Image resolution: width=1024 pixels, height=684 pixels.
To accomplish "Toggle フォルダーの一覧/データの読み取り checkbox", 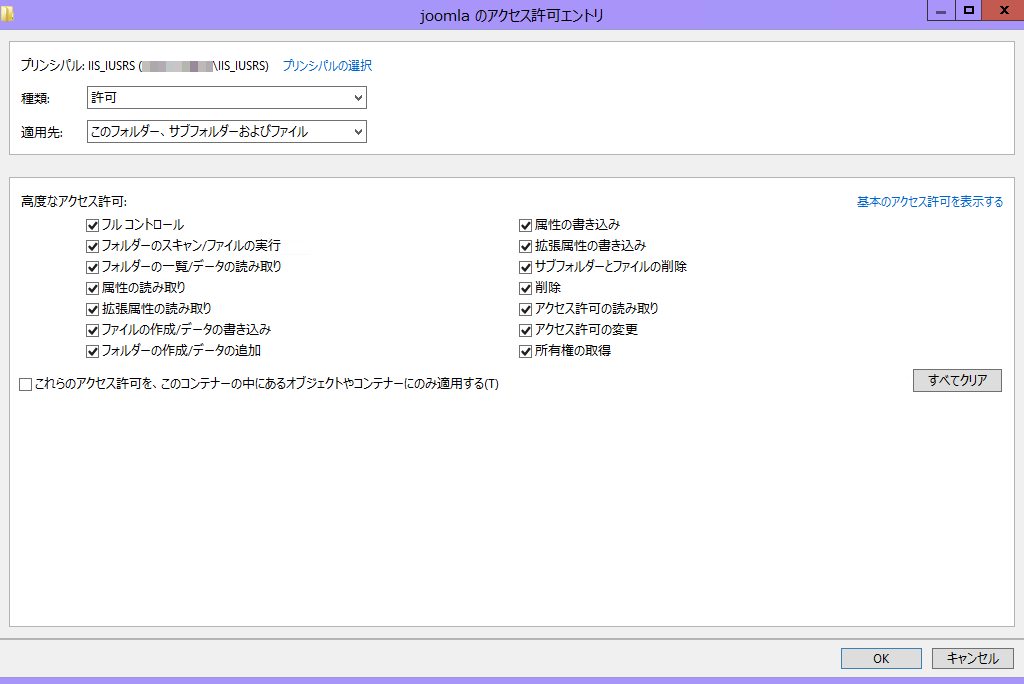I will click(x=92, y=267).
